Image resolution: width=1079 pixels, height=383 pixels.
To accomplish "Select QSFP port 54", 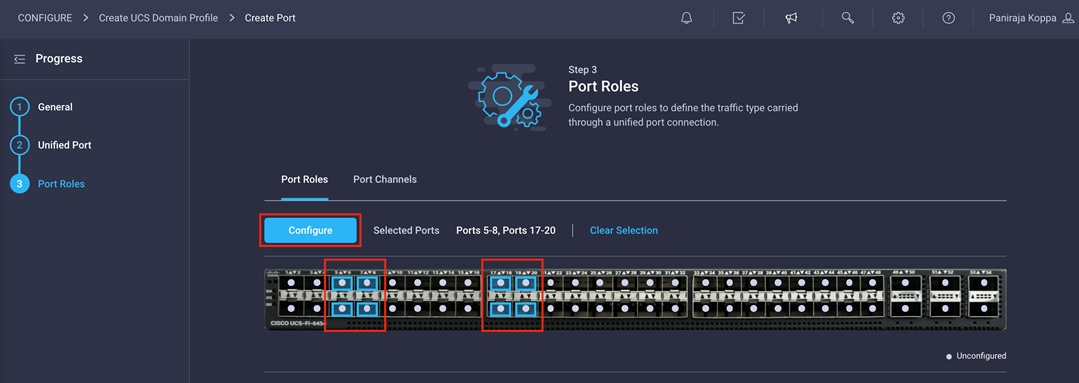I will tap(984, 309).
